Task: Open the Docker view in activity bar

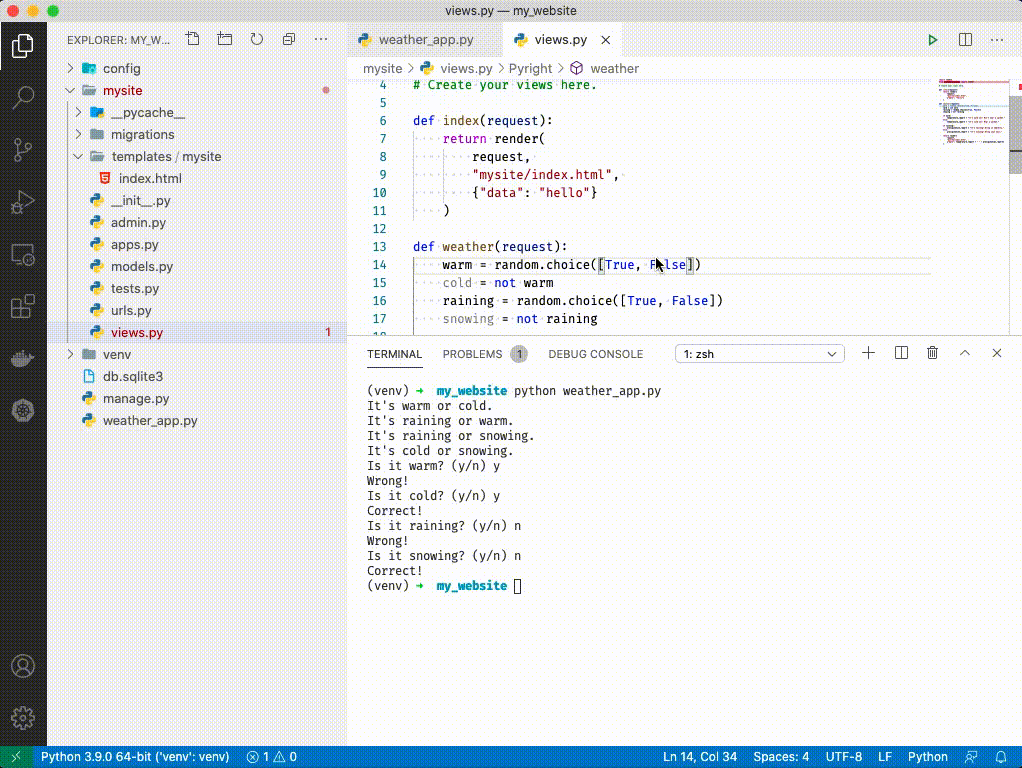Action: [22, 359]
